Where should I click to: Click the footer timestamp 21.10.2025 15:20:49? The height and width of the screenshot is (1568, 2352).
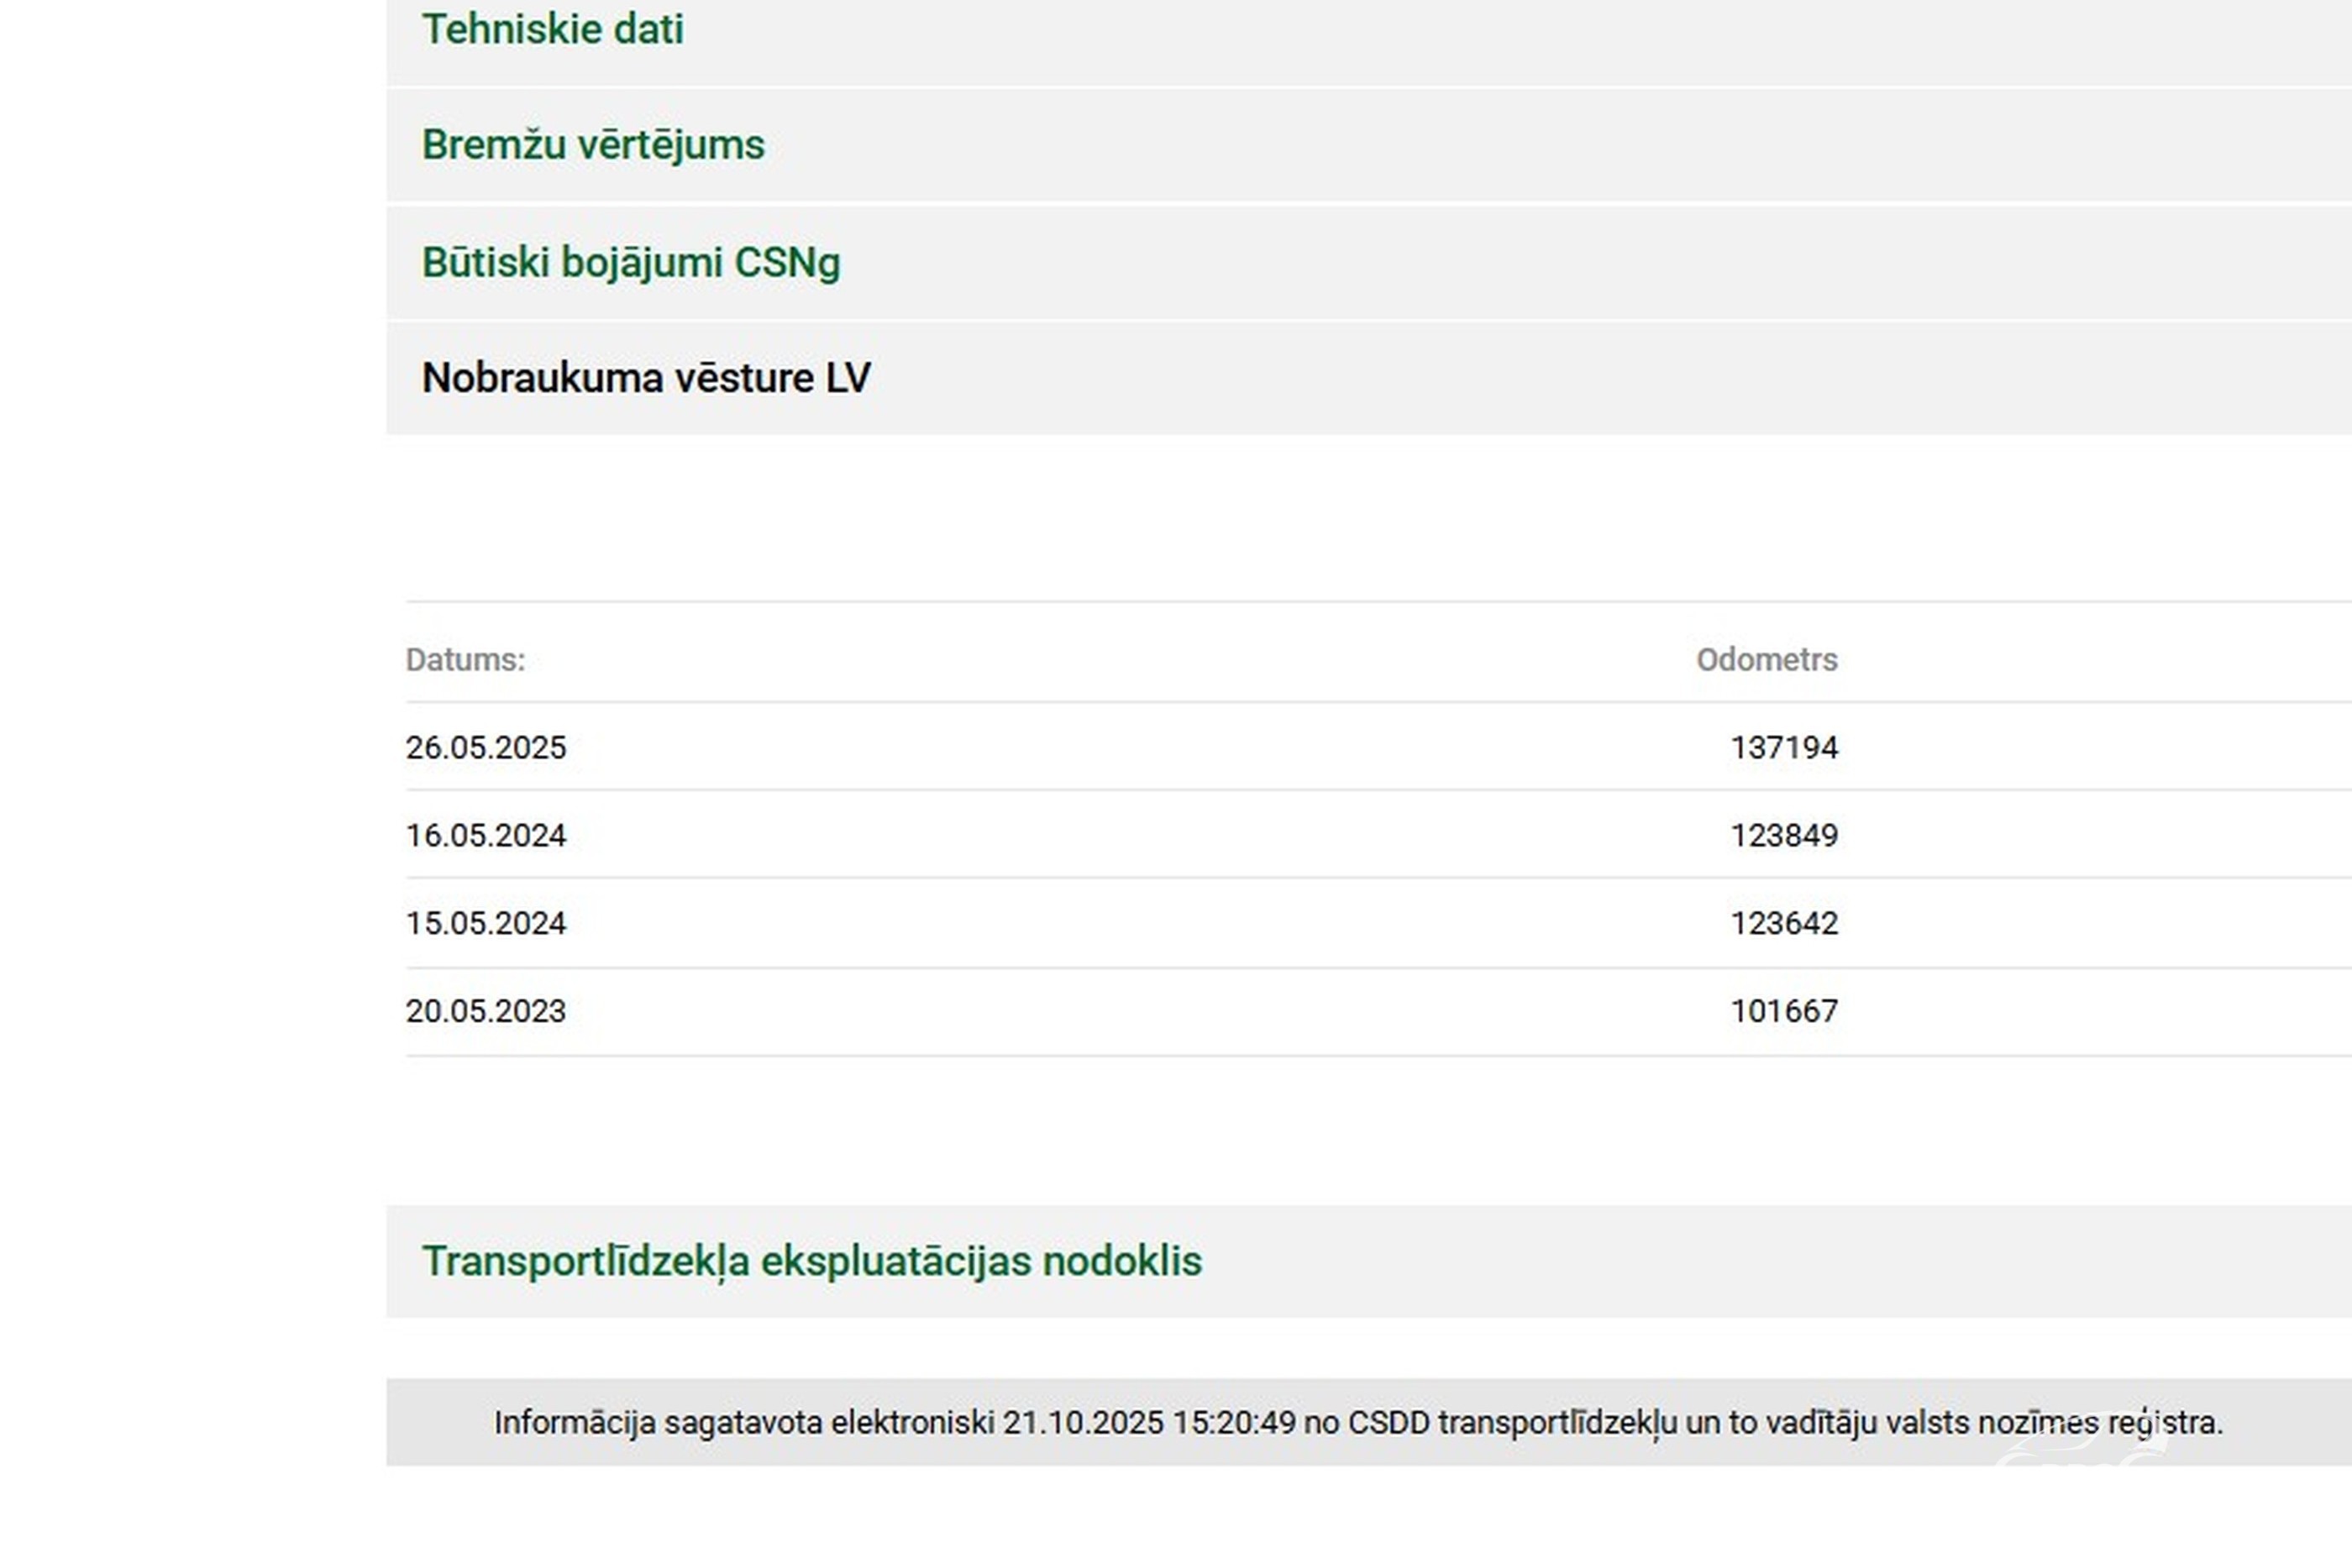(1149, 1423)
